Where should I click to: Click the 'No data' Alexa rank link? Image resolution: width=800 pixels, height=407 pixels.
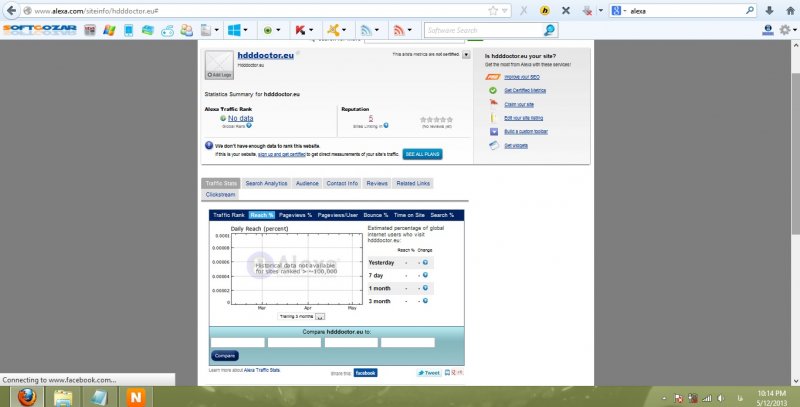(x=240, y=118)
